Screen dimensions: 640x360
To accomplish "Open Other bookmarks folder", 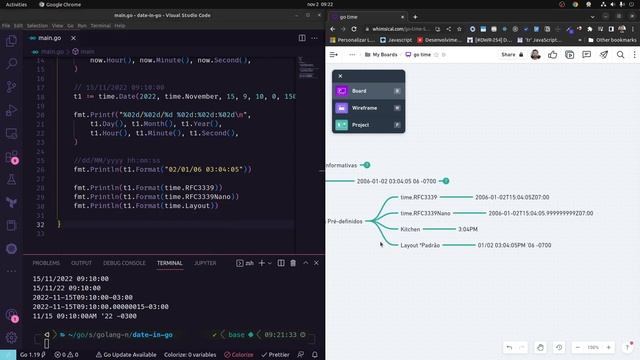I will coord(612,40).
